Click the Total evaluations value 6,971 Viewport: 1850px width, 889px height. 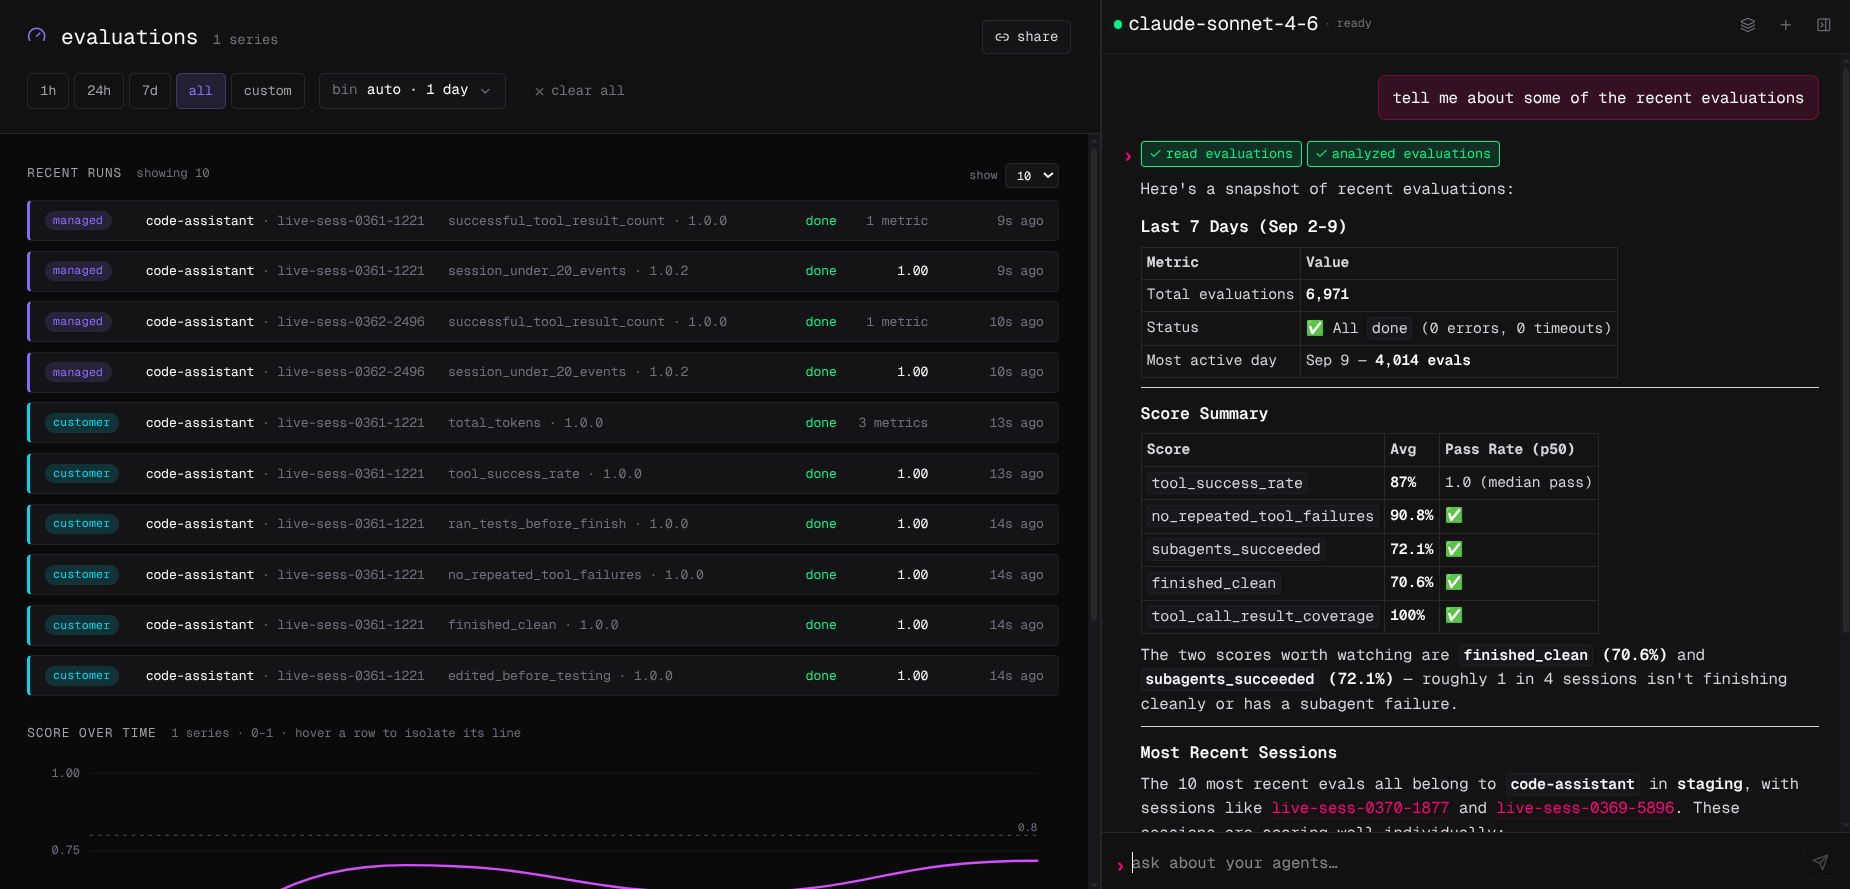[1327, 295]
